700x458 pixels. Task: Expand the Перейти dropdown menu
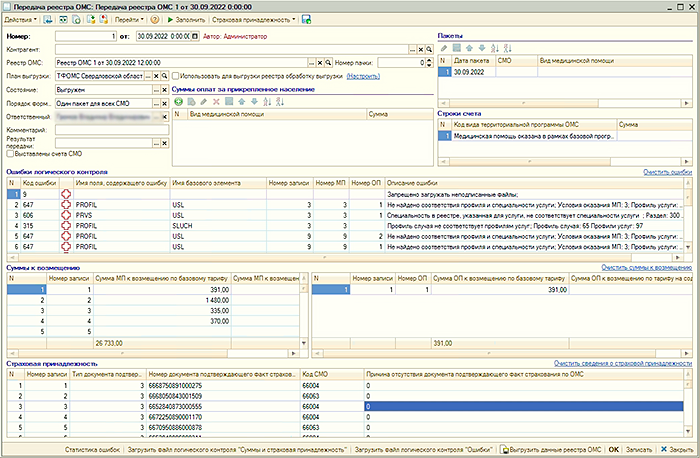click(129, 19)
